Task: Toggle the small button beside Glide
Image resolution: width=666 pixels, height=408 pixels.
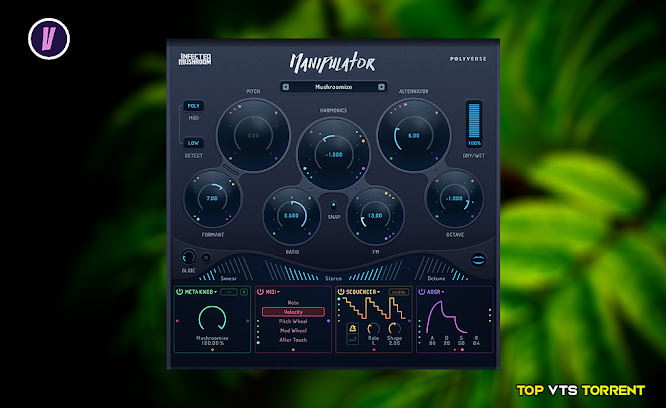Action: [x=206, y=257]
